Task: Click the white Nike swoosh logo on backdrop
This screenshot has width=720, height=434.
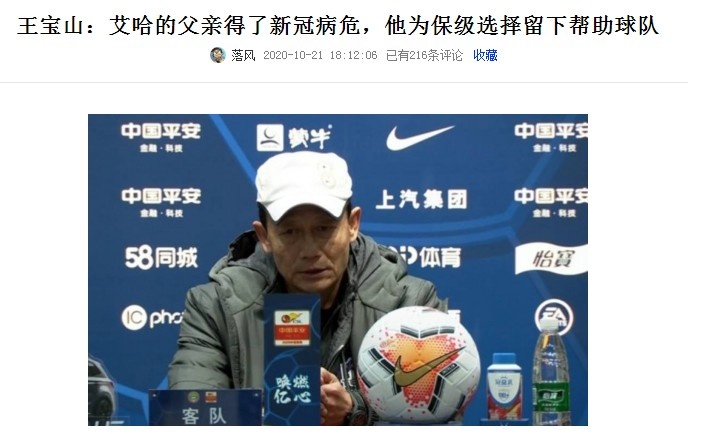Action: coord(419,136)
